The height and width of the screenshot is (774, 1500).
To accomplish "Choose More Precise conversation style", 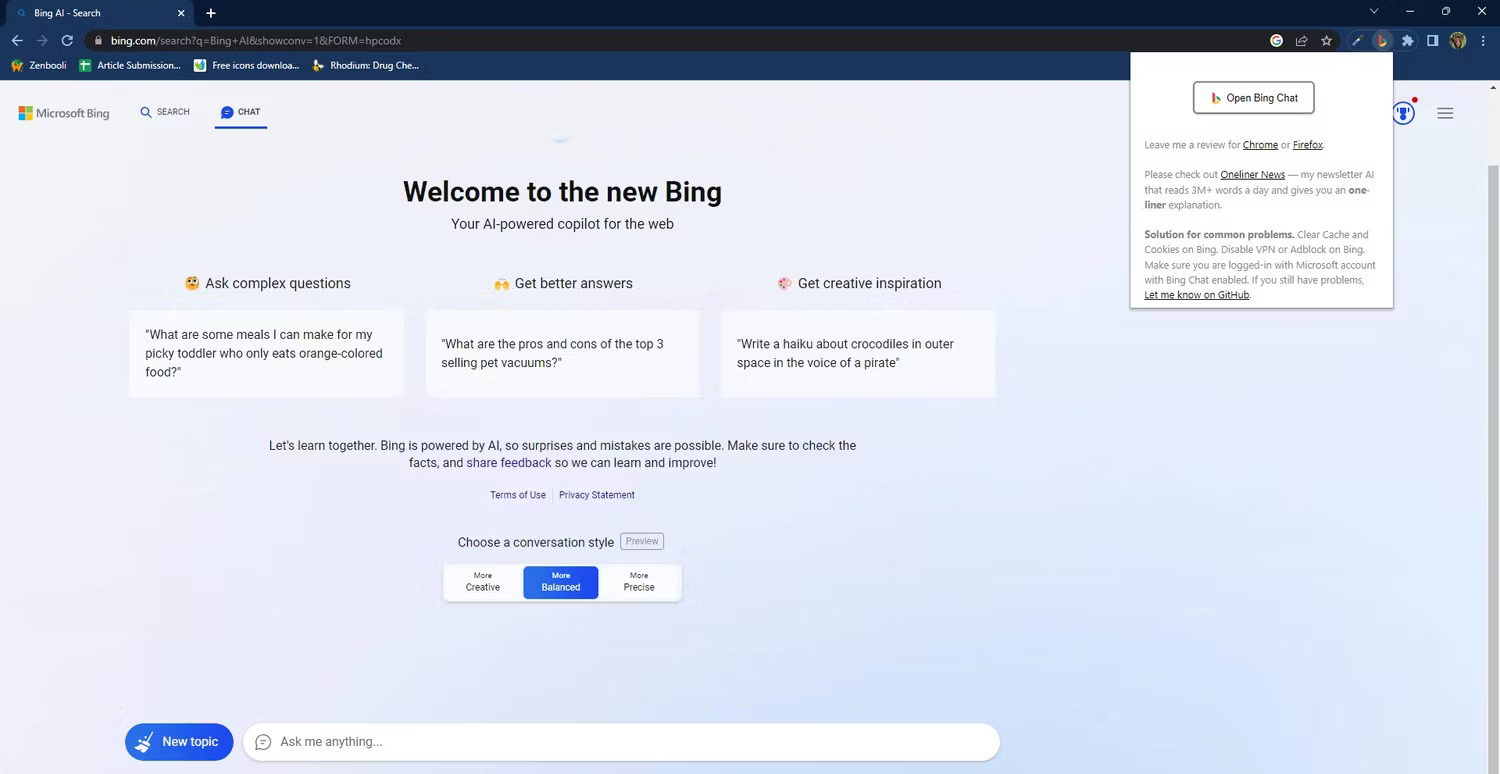I will coord(639,582).
